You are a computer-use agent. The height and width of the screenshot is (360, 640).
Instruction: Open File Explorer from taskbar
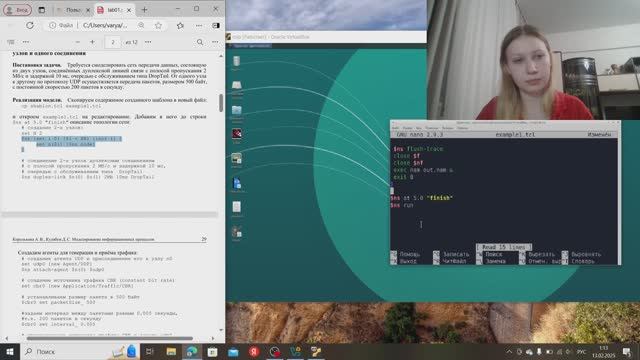pyautogui.click(x=171, y=351)
